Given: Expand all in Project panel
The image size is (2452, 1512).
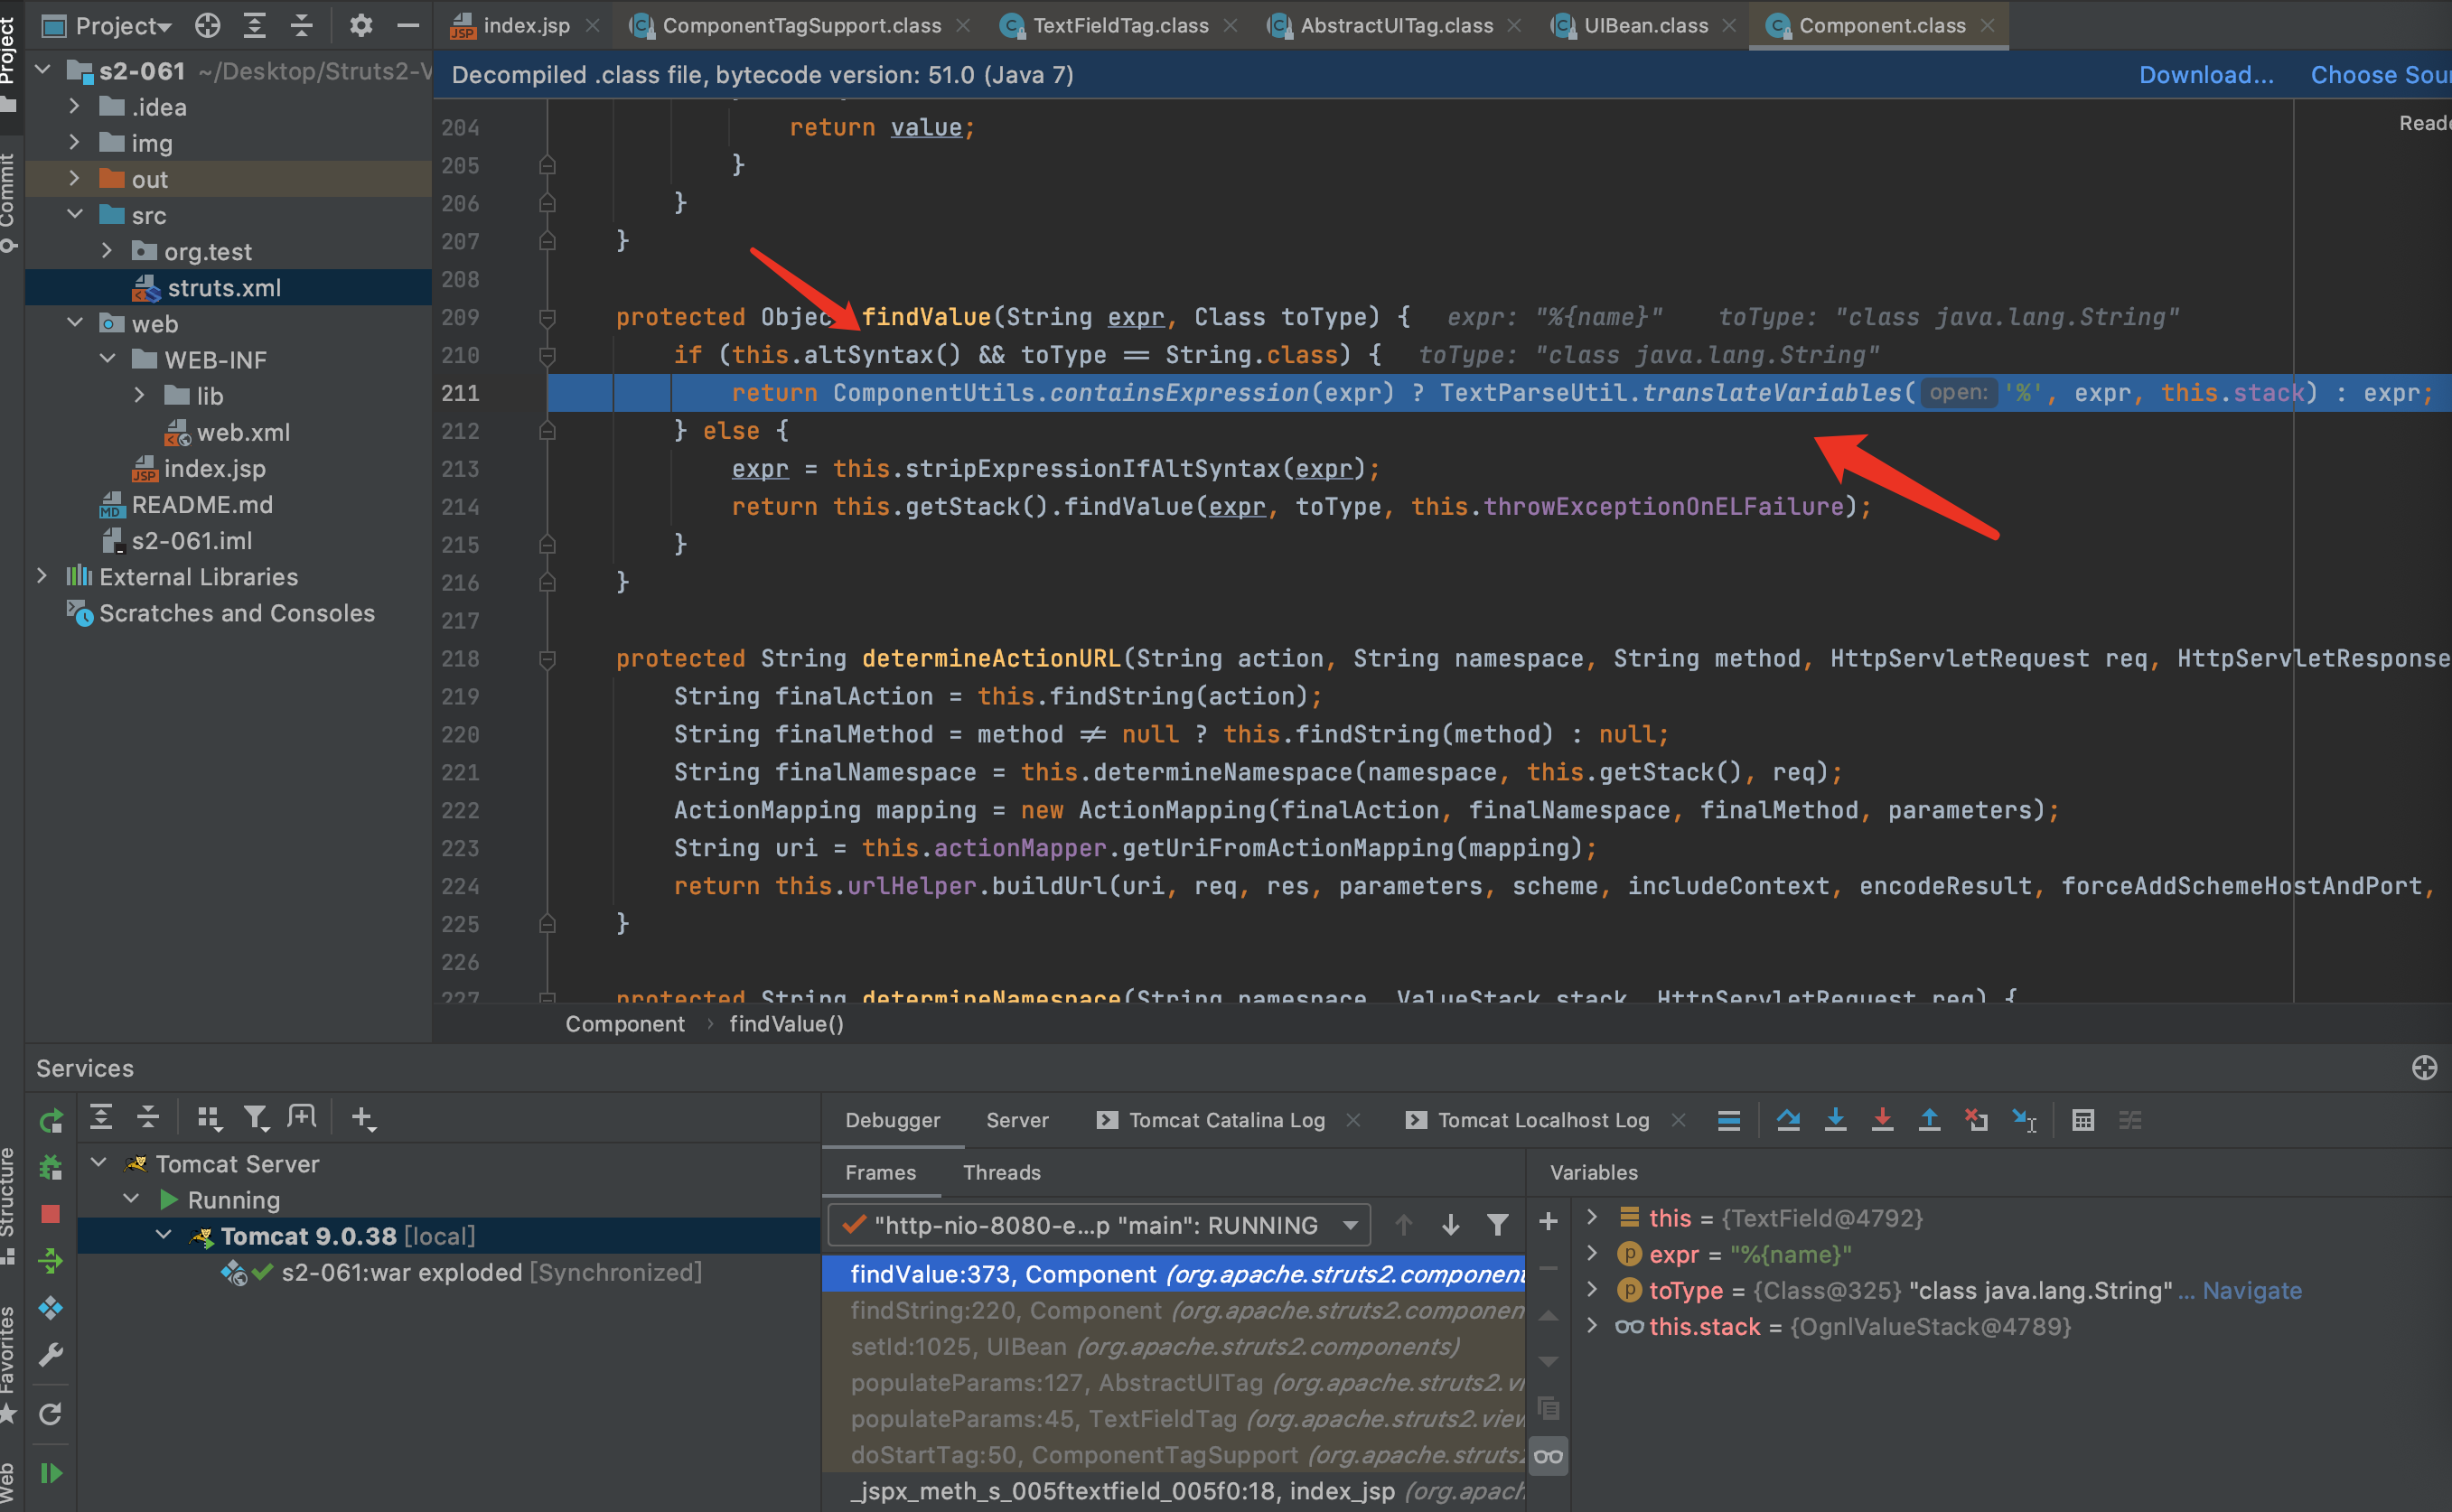Looking at the screenshot, I should pyautogui.click(x=255, y=25).
